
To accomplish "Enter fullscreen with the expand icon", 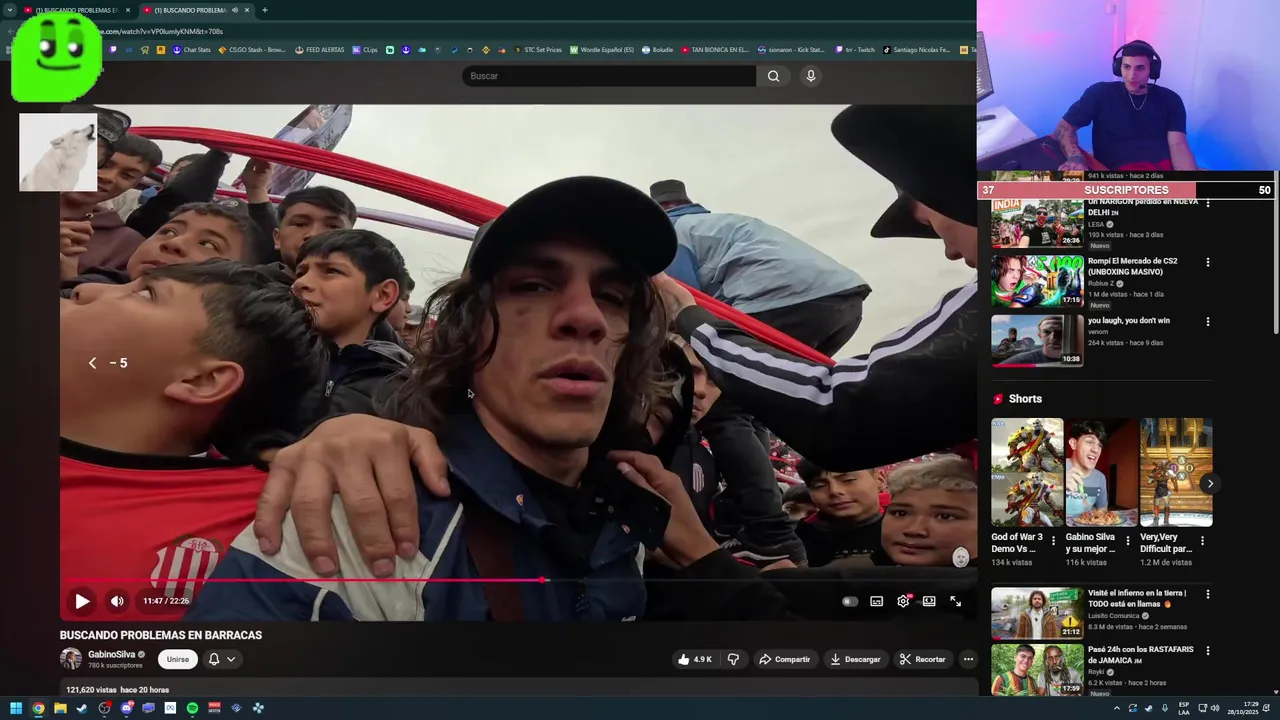I will click(955, 601).
